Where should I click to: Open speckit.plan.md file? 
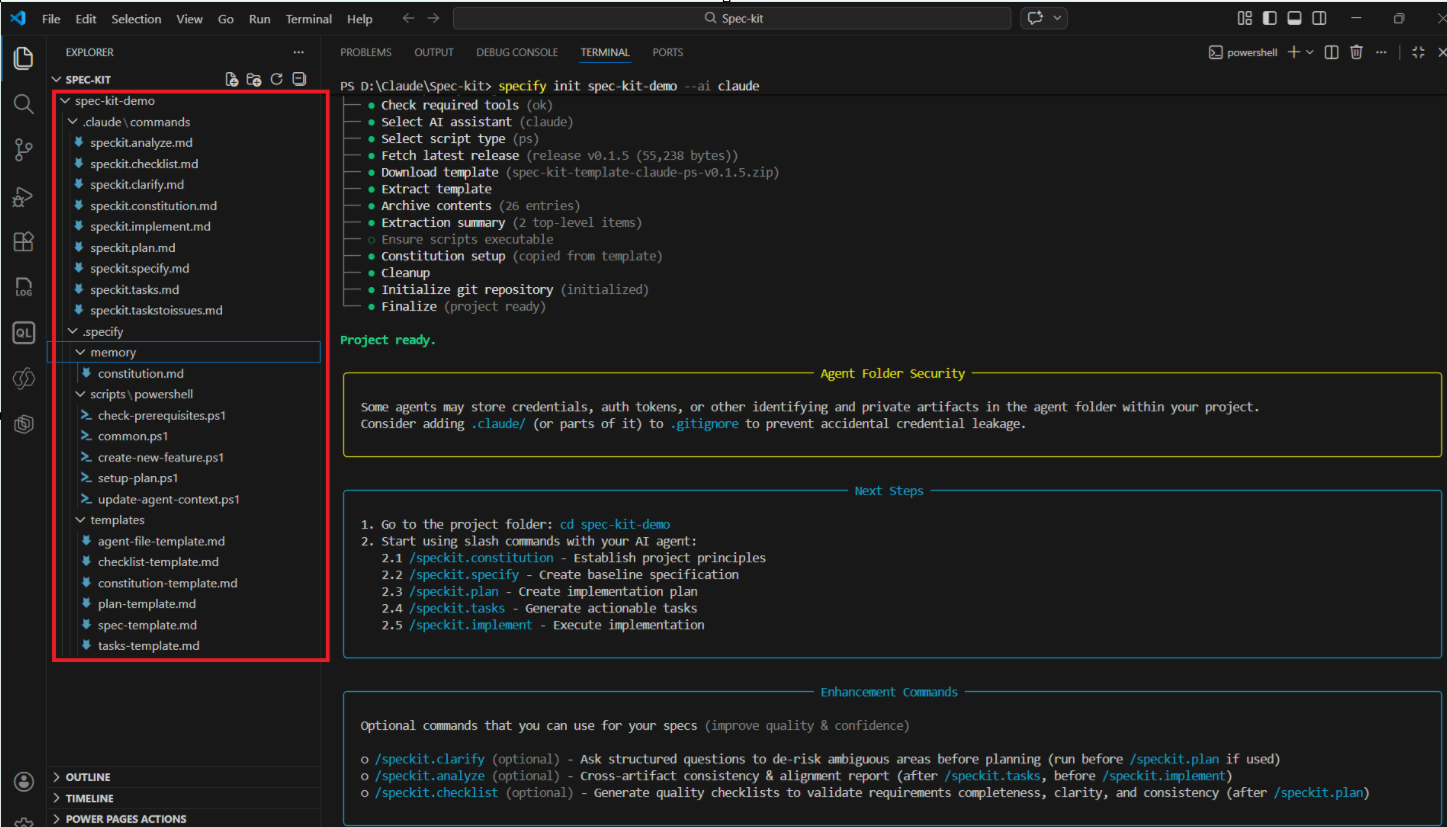pos(132,248)
